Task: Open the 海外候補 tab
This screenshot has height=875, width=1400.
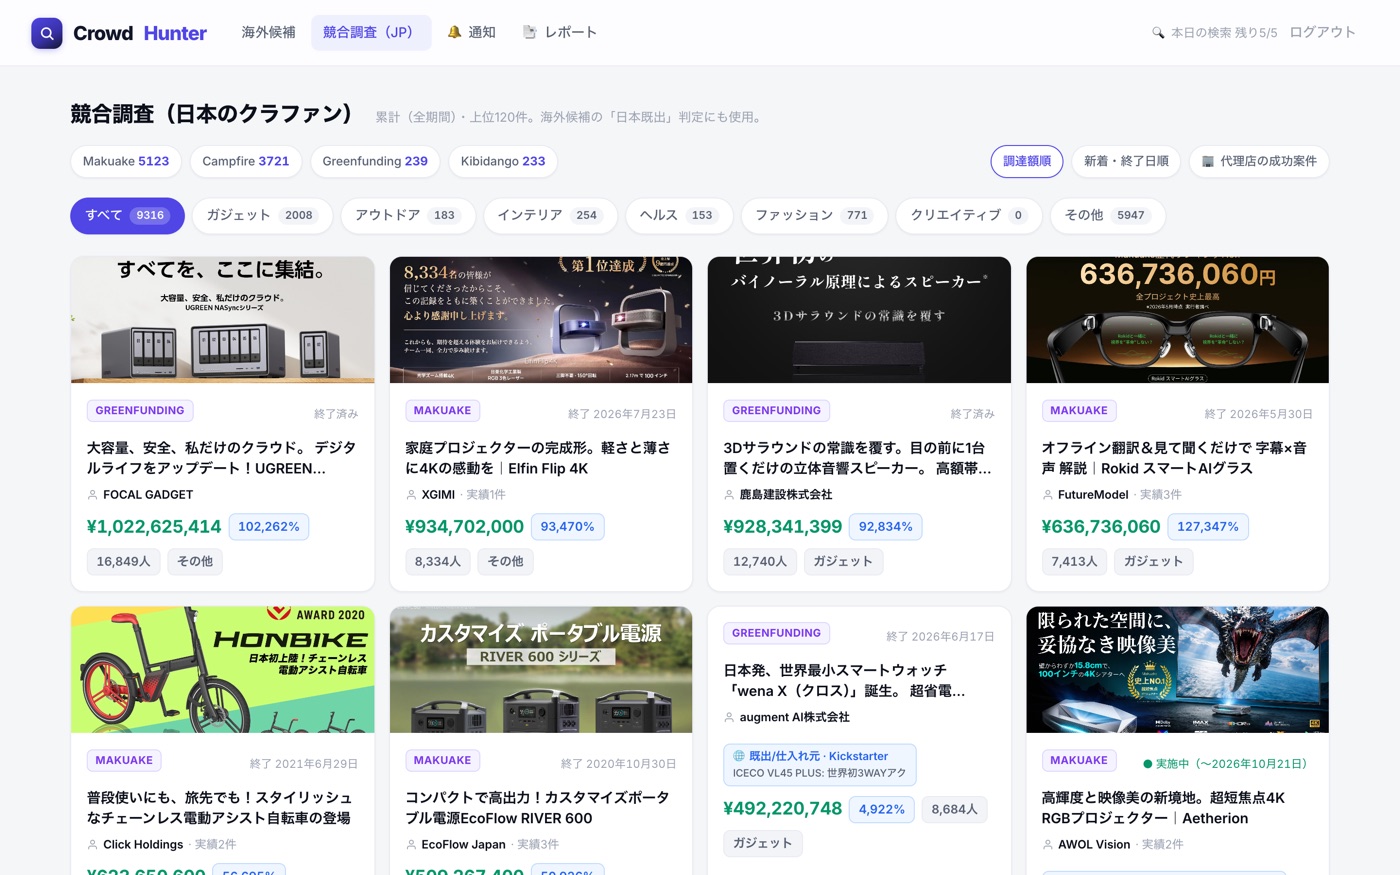Action: coord(269,32)
